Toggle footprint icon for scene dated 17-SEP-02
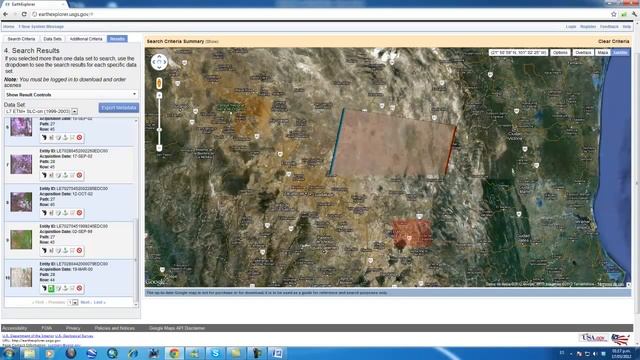The image size is (640, 360). tap(44, 175)
